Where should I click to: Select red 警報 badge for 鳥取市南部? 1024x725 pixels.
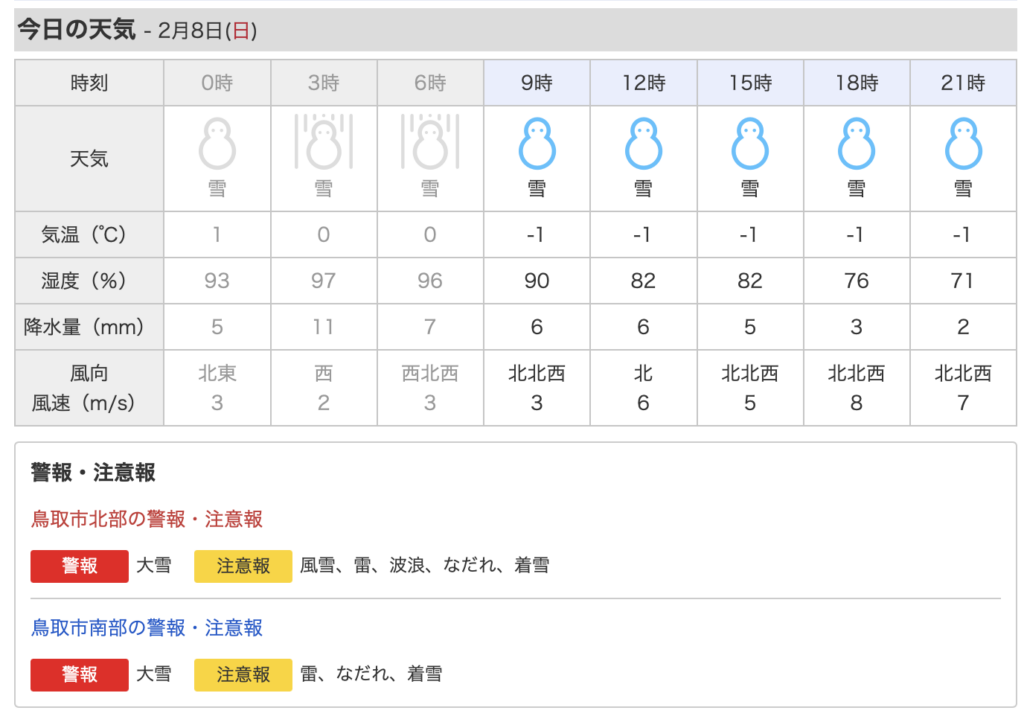pyautogui.click(x=80, y=675)
